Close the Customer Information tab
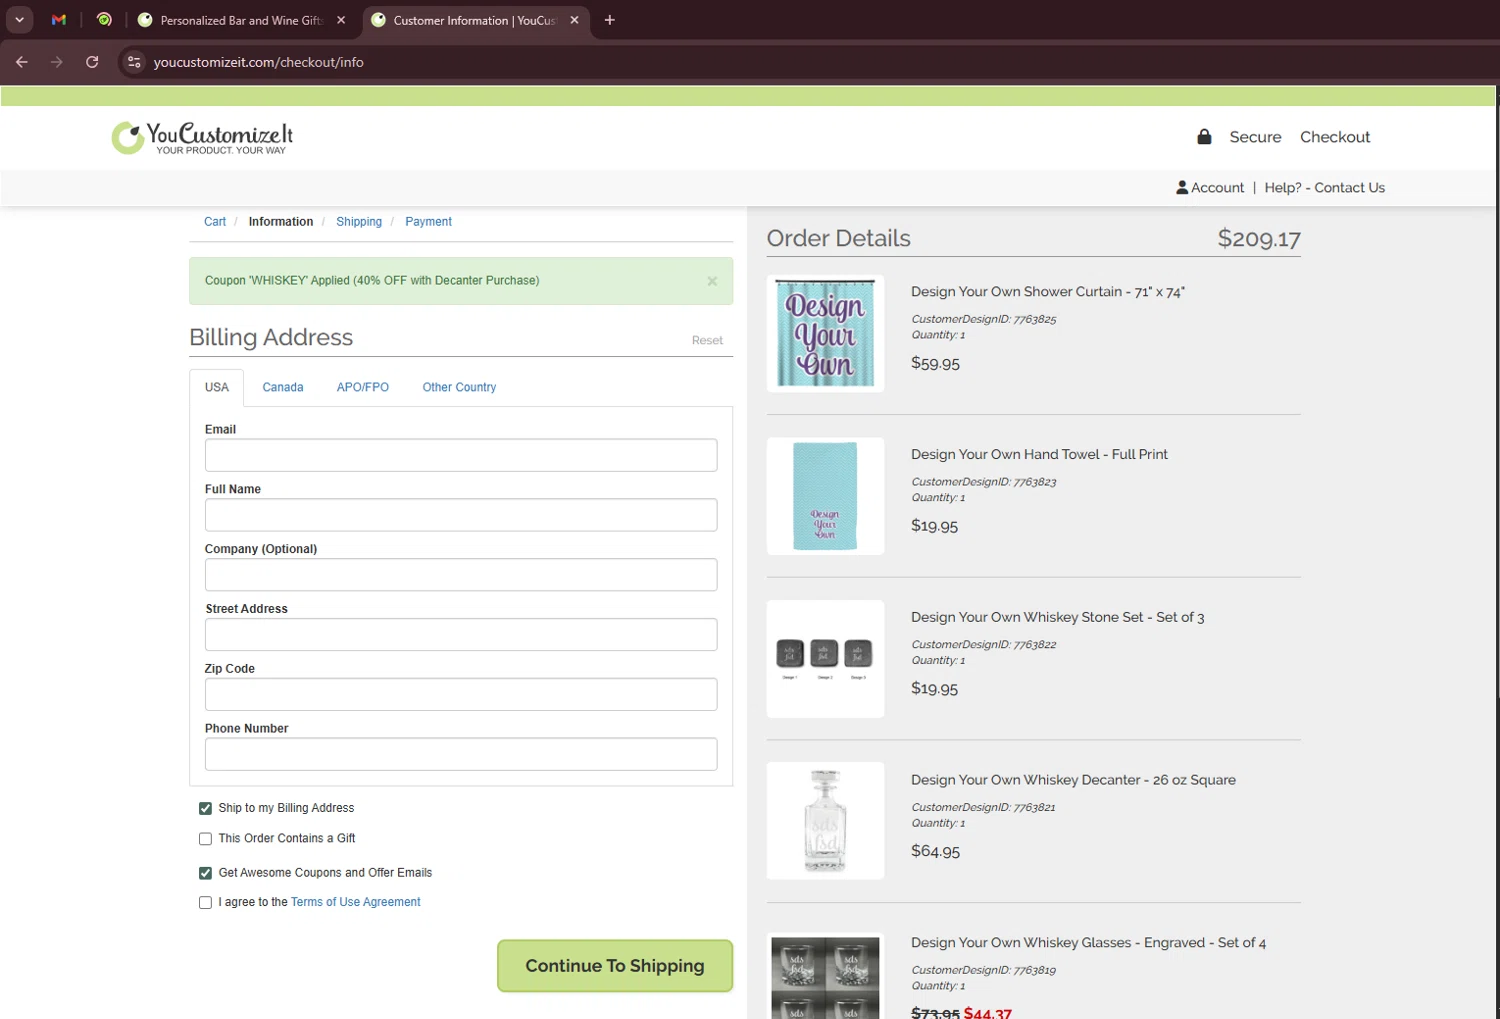 574,20
